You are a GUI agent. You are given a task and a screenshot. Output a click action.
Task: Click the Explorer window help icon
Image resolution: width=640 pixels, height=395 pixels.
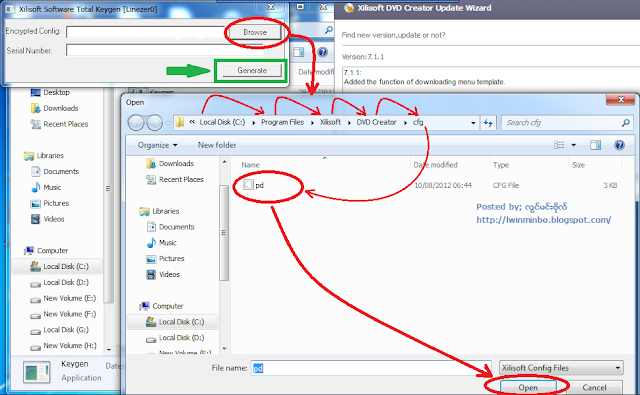click(322, 52)
